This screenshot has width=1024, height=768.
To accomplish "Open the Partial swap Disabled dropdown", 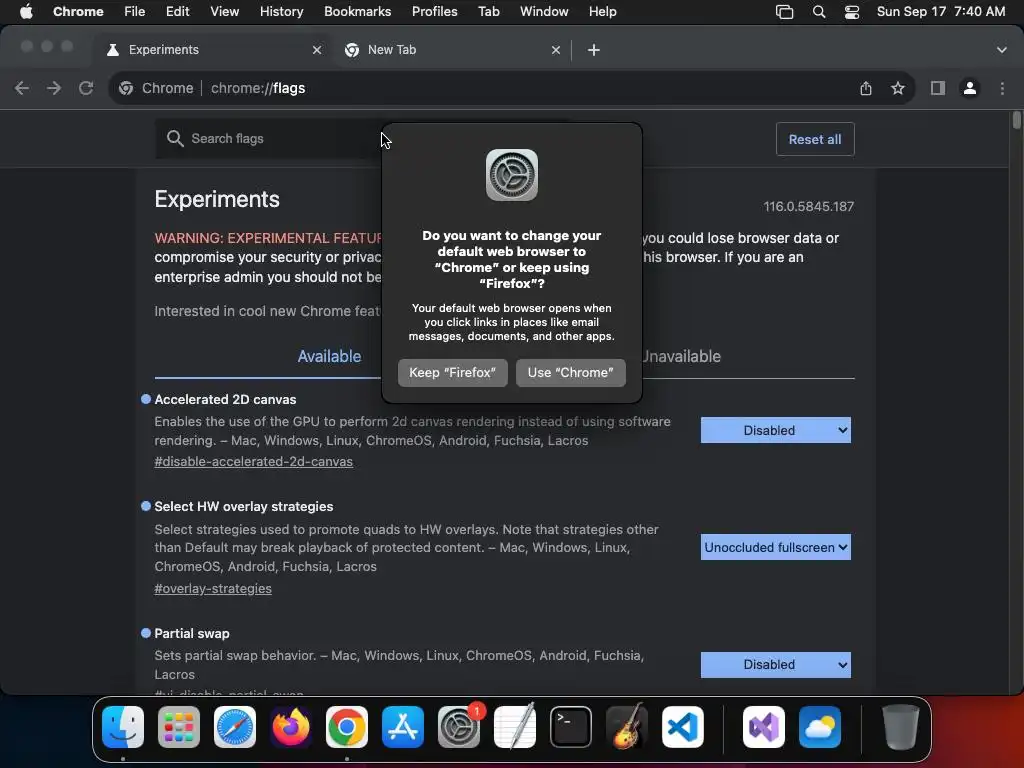I will (x=776, y=665).
